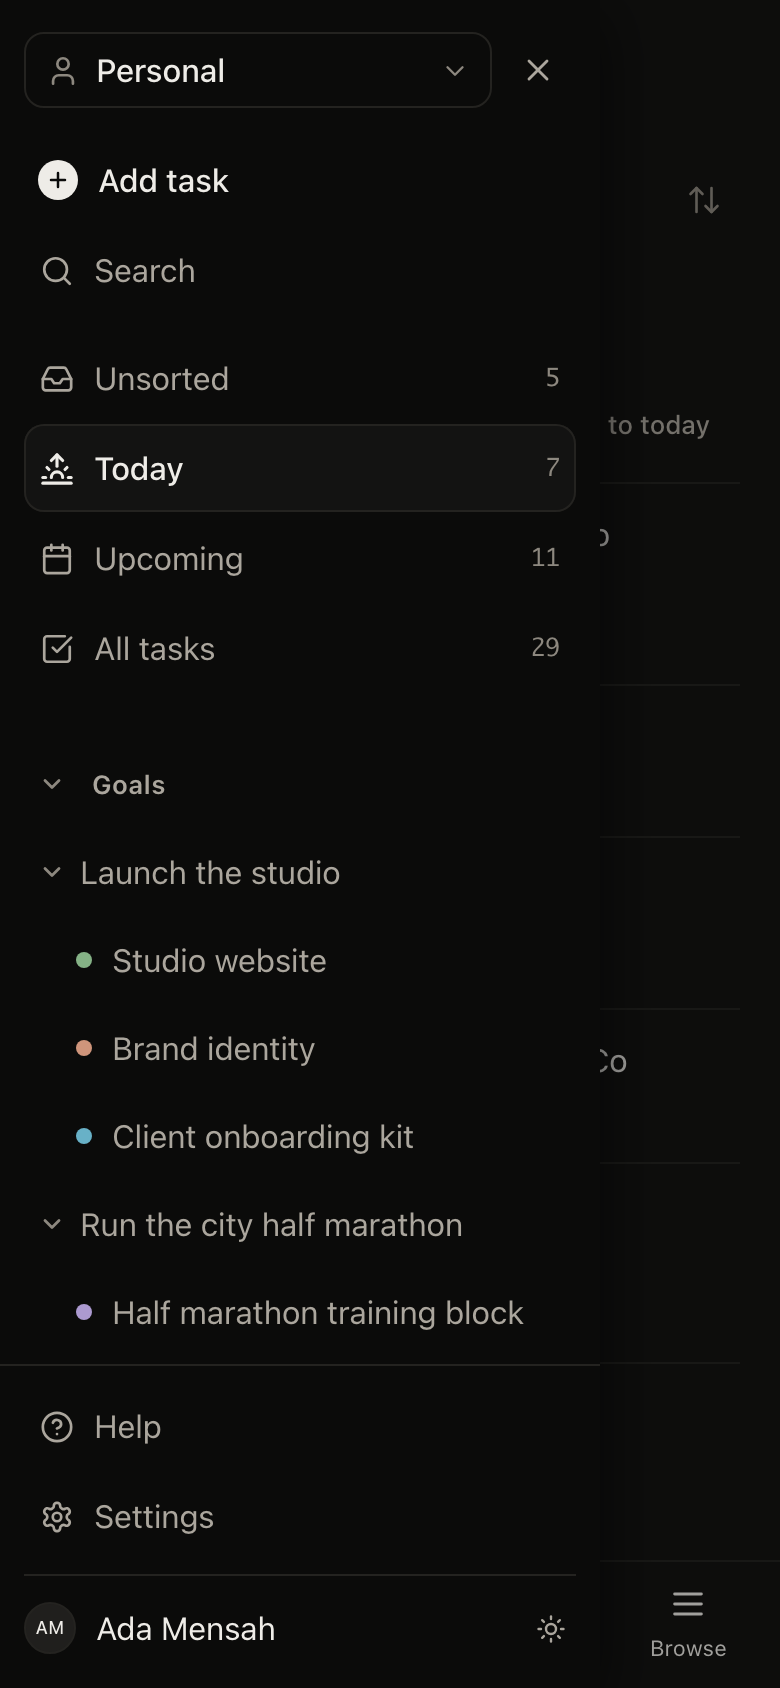Open Settings

300,1517
